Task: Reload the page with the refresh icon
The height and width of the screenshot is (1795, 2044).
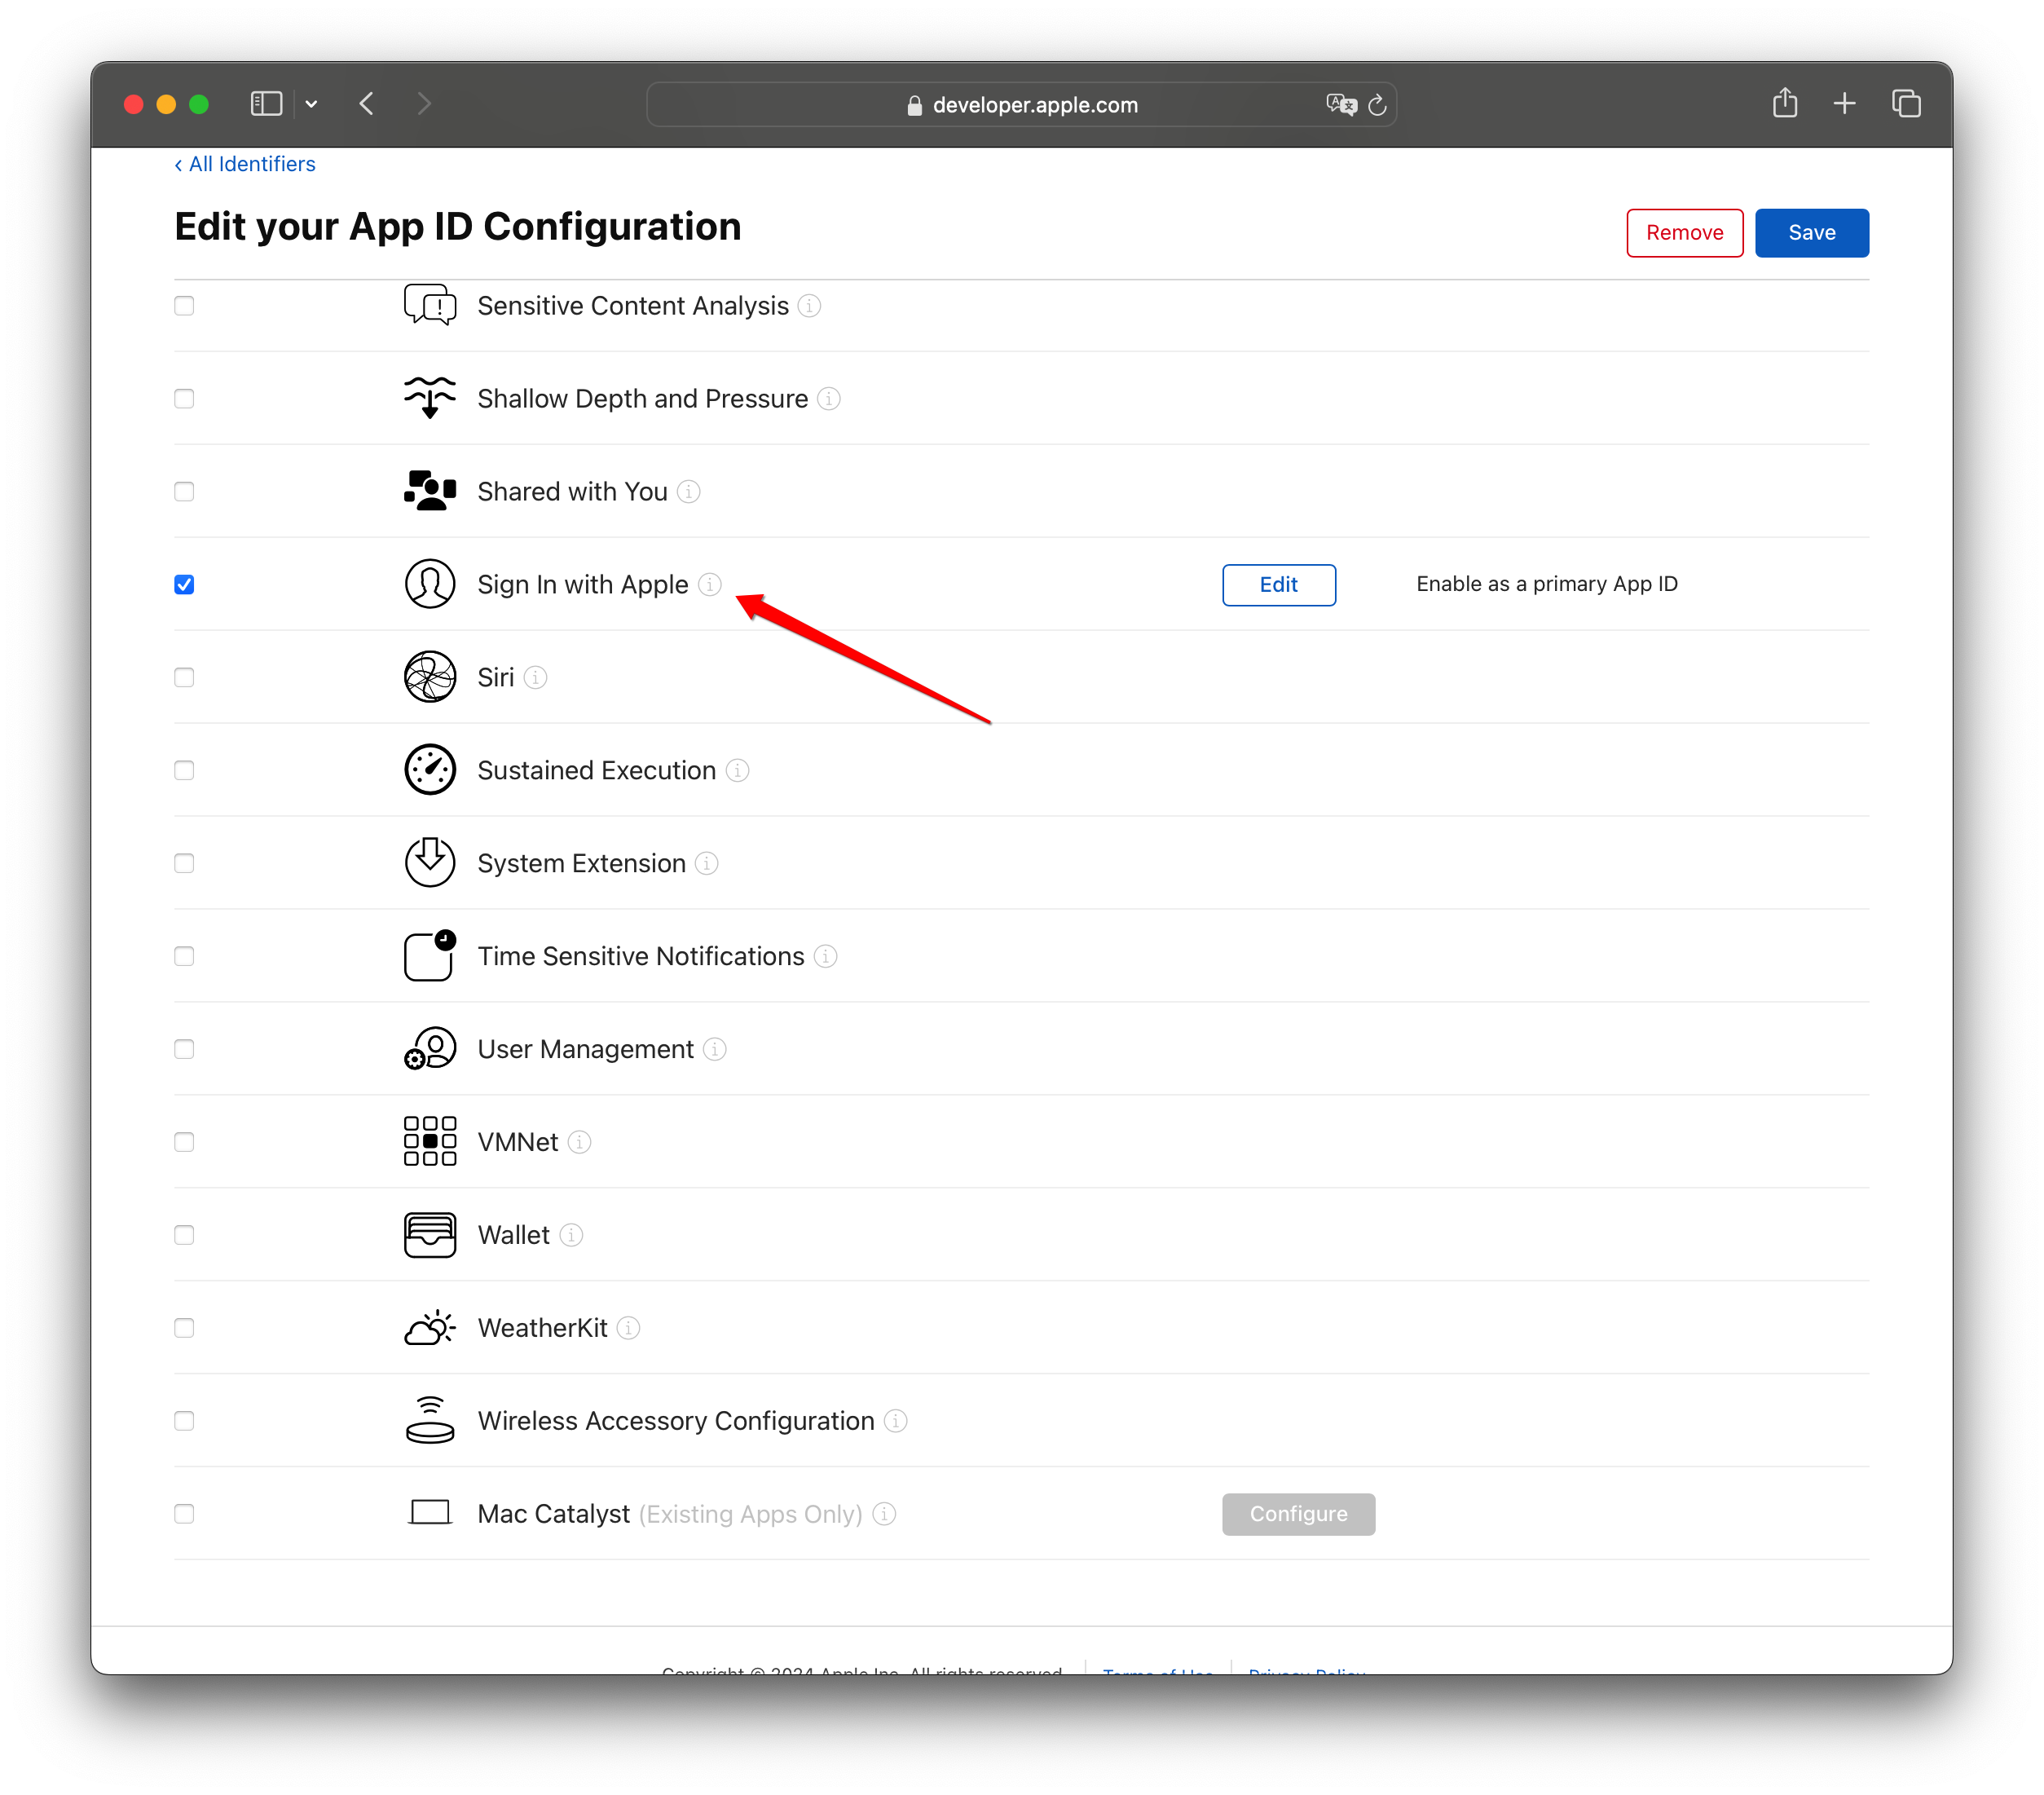Action: click(1378, 104)
